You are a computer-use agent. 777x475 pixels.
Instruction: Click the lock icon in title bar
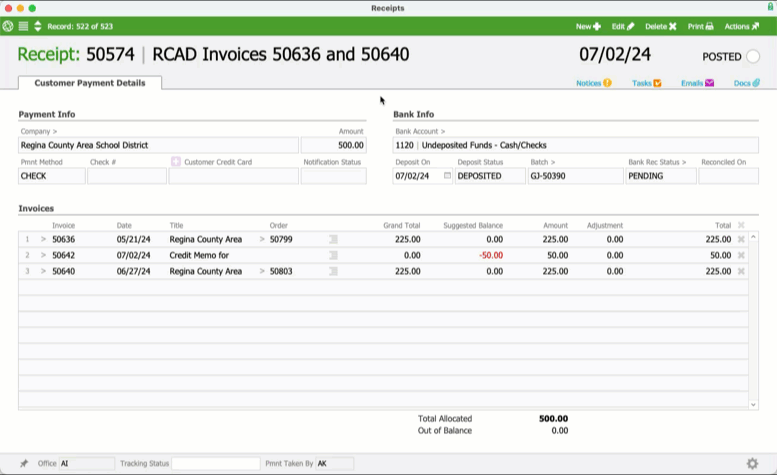click(x=771, y=7)
